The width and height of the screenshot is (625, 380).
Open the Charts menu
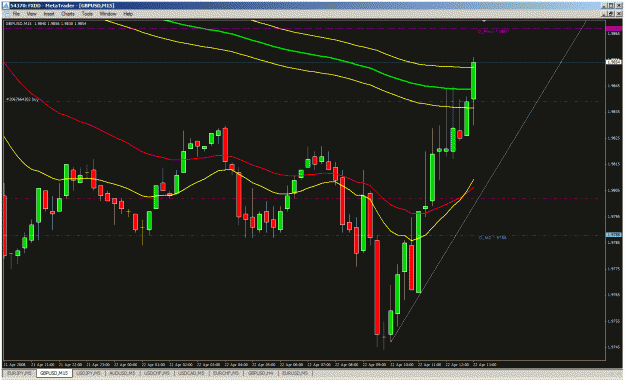tap(68, 14)
